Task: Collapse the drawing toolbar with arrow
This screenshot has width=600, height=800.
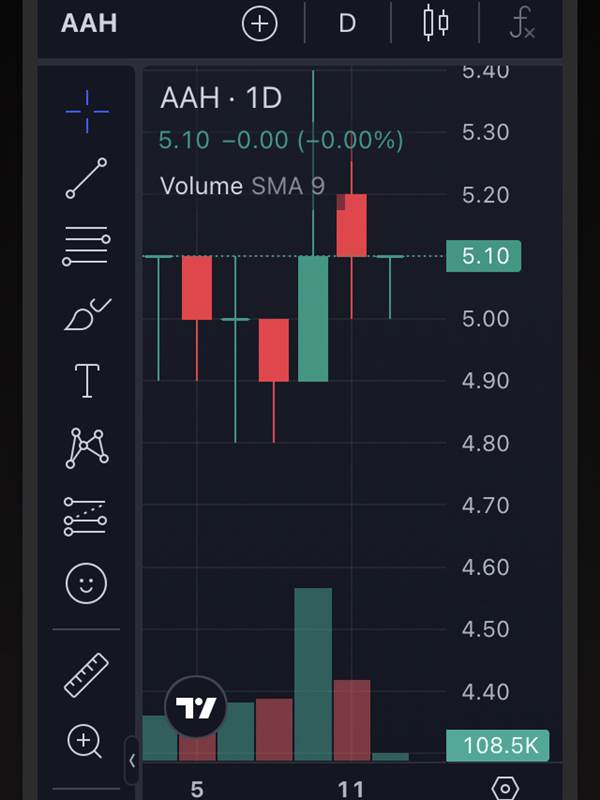Action: 132,760
